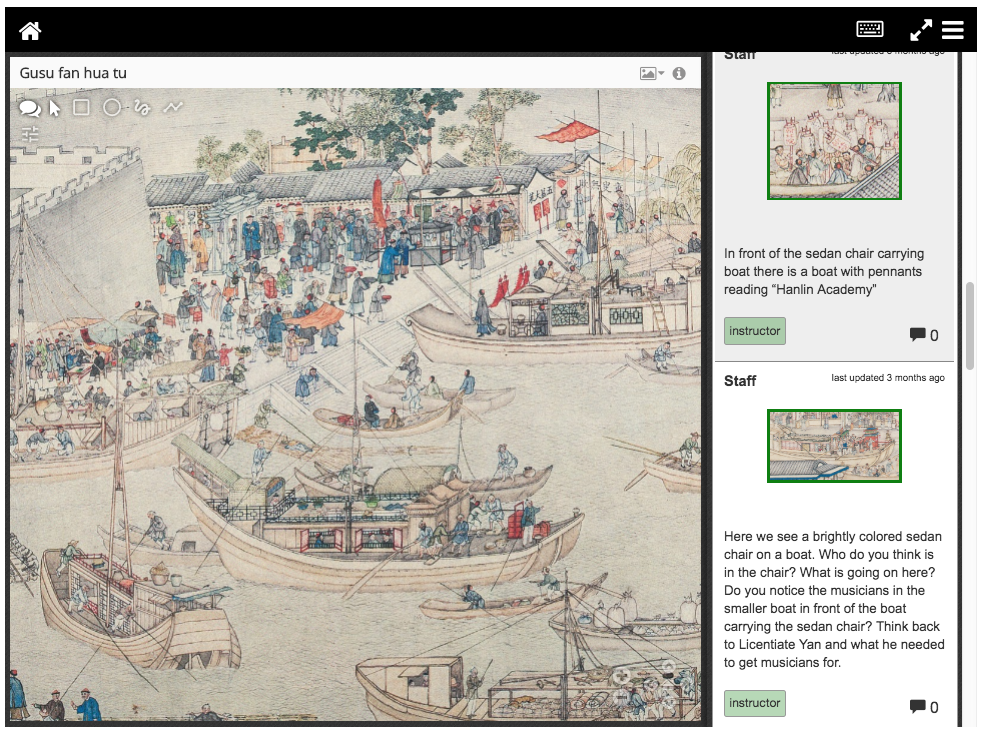Open the image view options dropdown
Viewport: 981px width, 733px height.
[x=652, y=74]
